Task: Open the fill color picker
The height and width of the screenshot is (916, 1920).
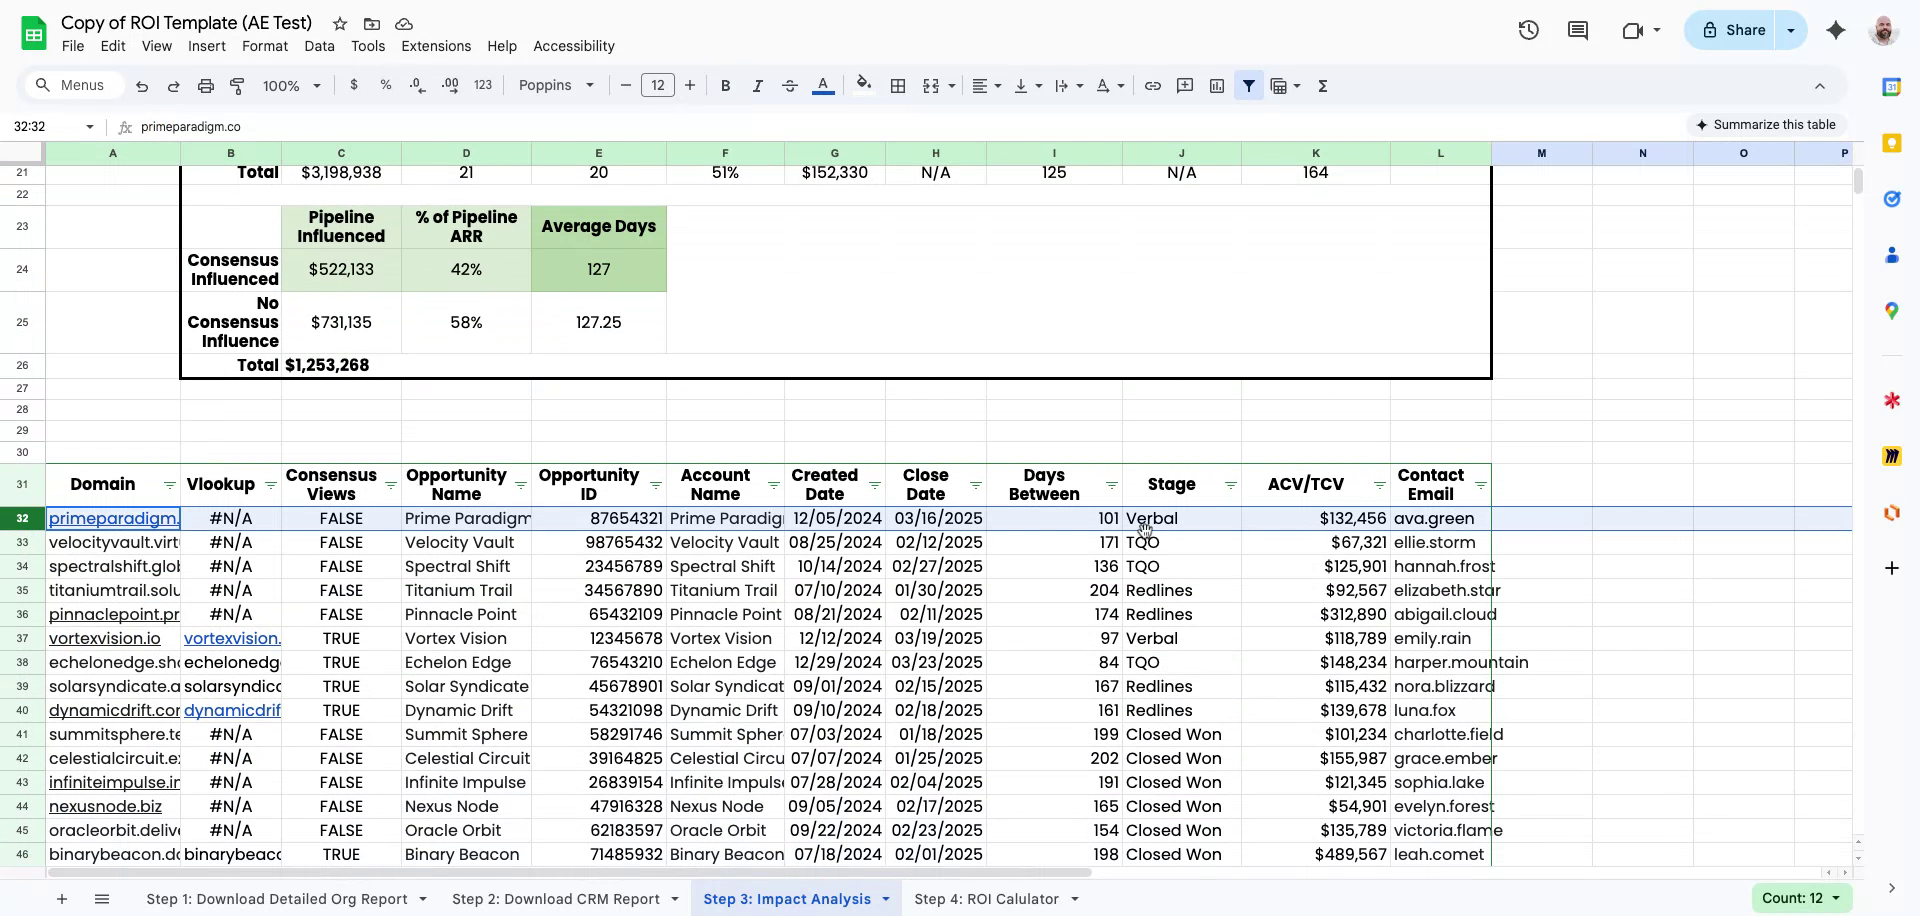Action: 863,86
